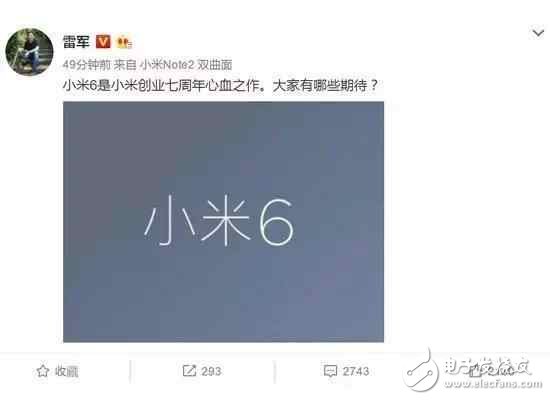Click the membership crown badge beside name

[125, 42]
